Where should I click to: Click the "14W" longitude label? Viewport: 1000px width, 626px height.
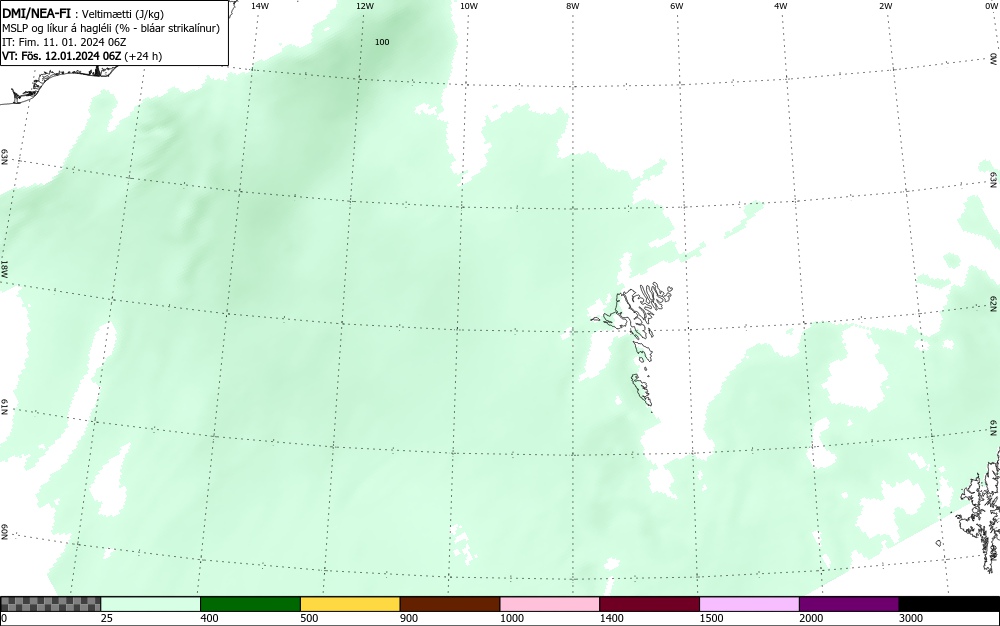click(260, 6)
